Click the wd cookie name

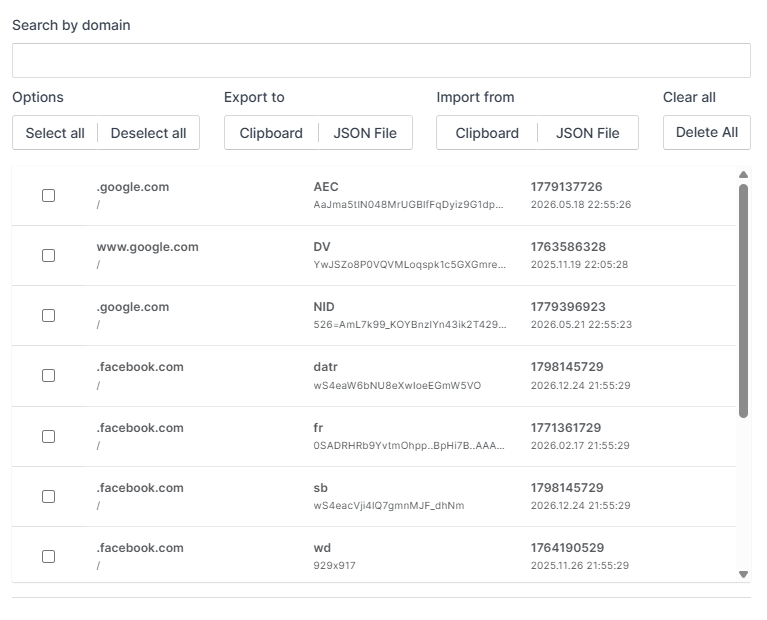(322, 548)
